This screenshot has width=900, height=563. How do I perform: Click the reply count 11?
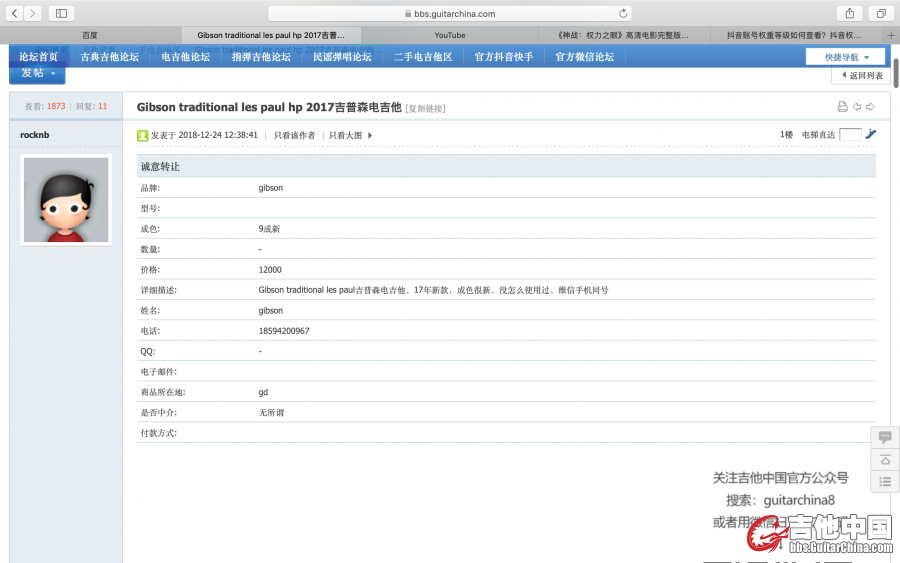102,106
